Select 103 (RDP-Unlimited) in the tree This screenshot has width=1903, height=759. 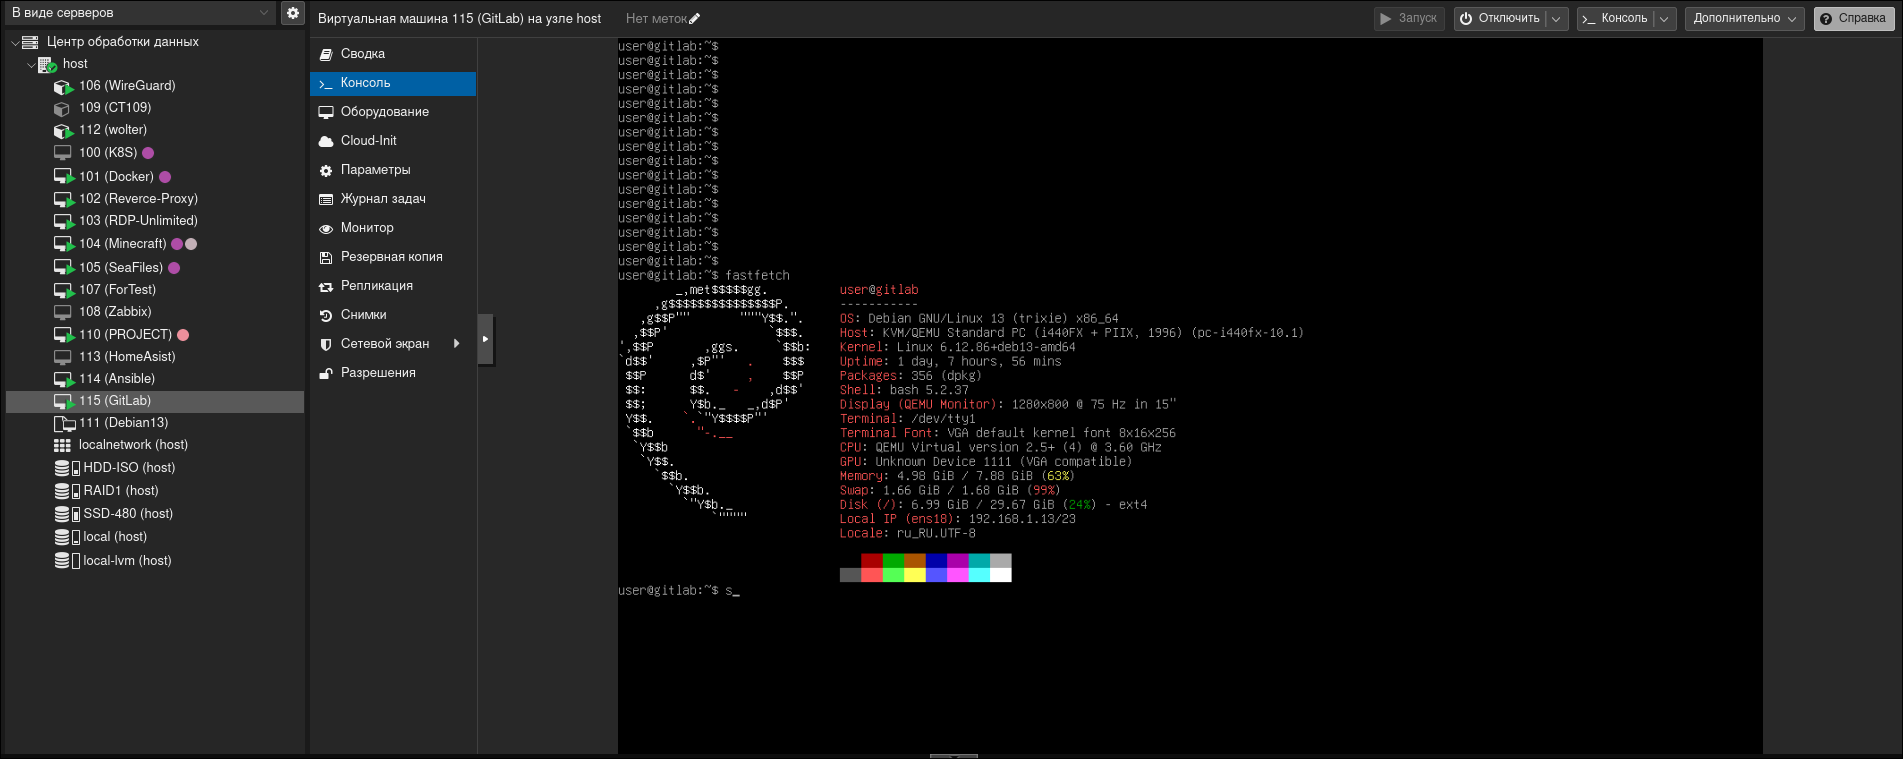coord(155,221)
